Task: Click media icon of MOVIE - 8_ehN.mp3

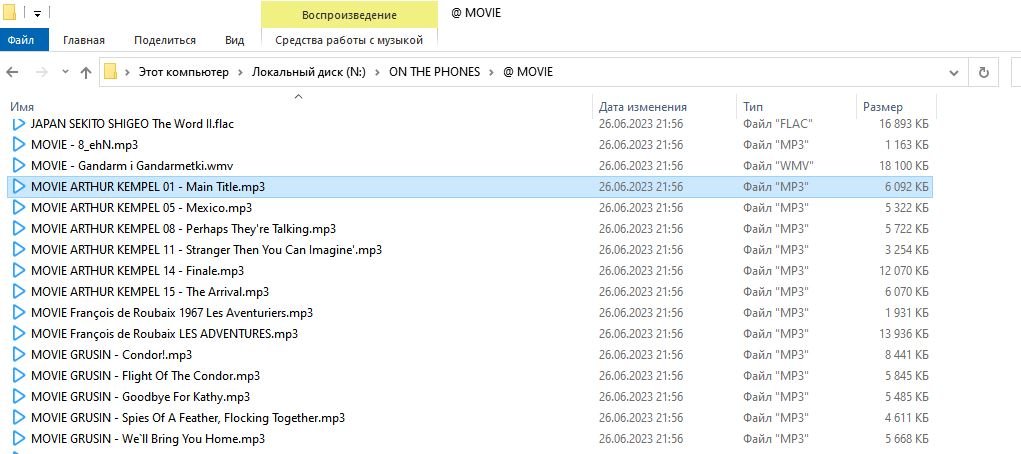Action: click(19, 145)
